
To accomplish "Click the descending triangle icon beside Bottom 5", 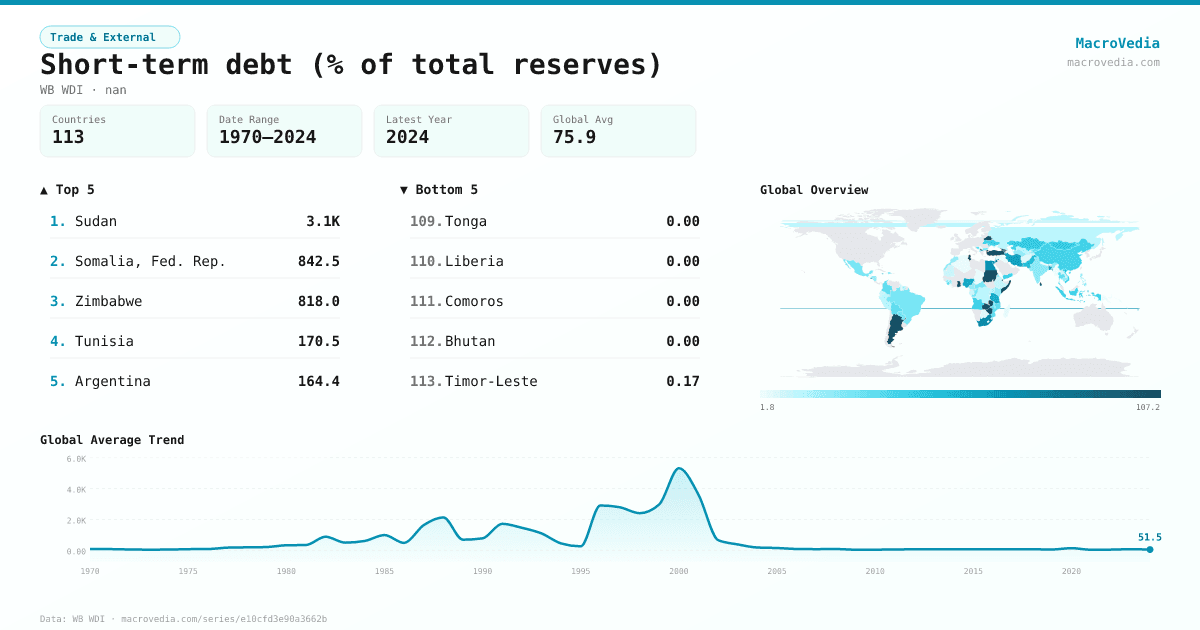I will click(x=404, y=189).
